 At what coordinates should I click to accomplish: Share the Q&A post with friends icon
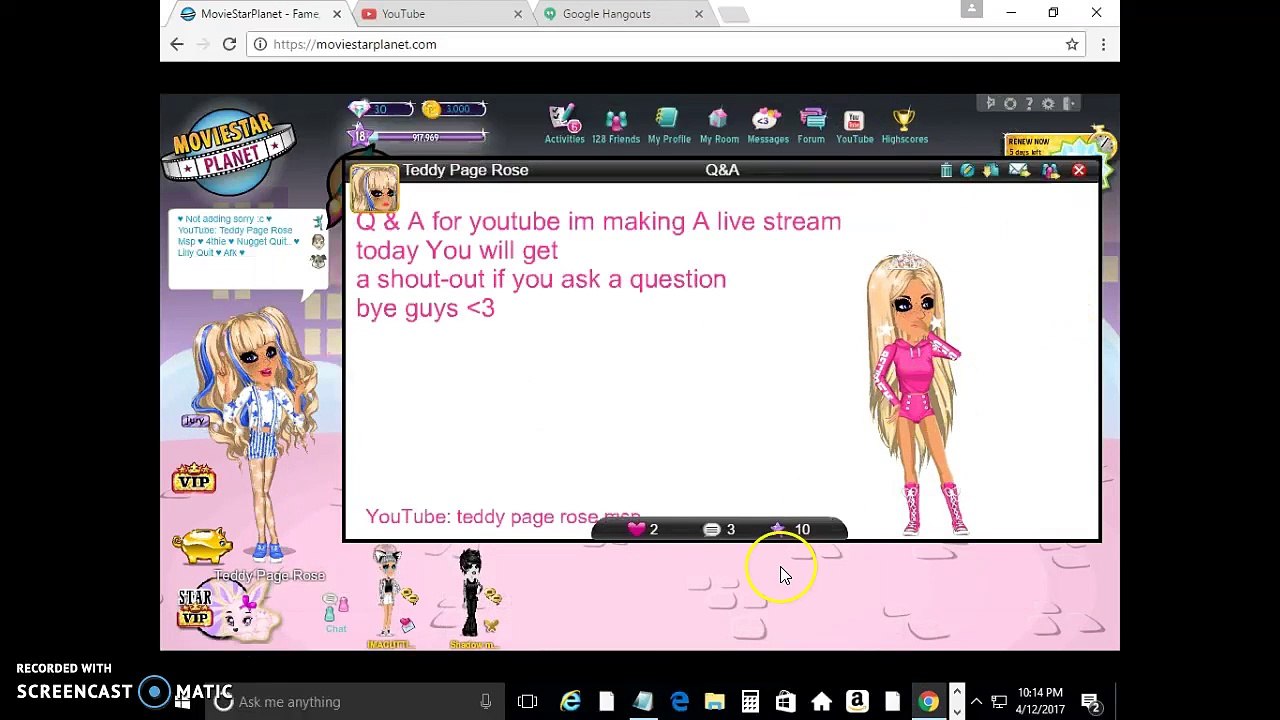[1050, 171]
